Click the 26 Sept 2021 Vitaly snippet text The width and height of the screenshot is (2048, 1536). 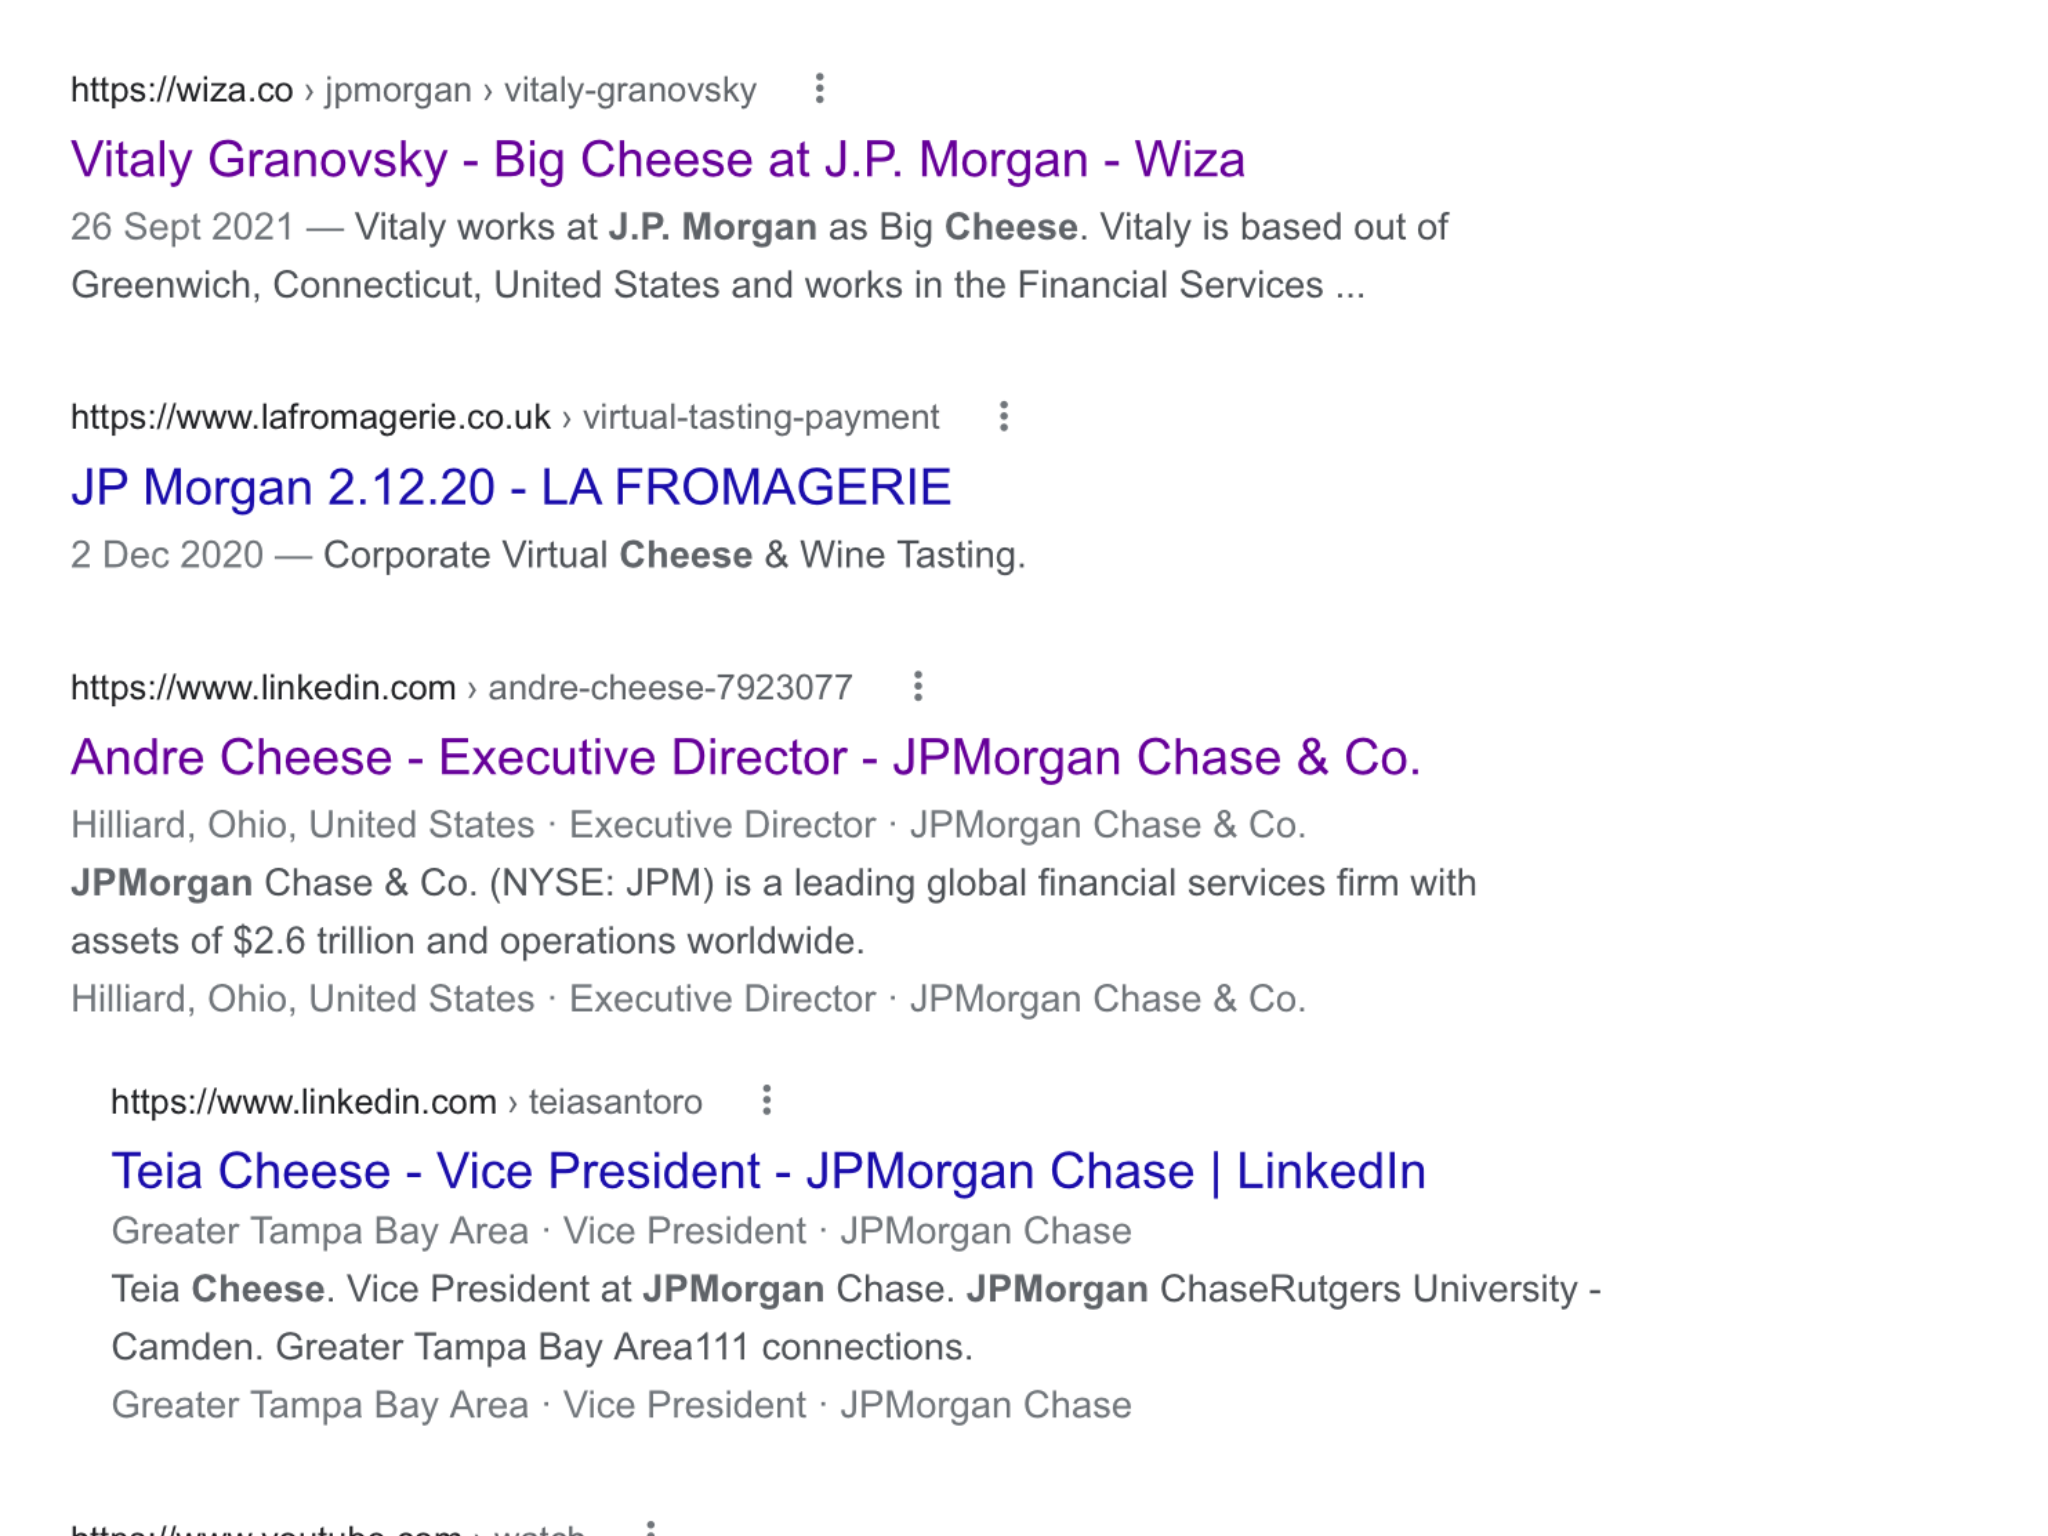(759, 256)
